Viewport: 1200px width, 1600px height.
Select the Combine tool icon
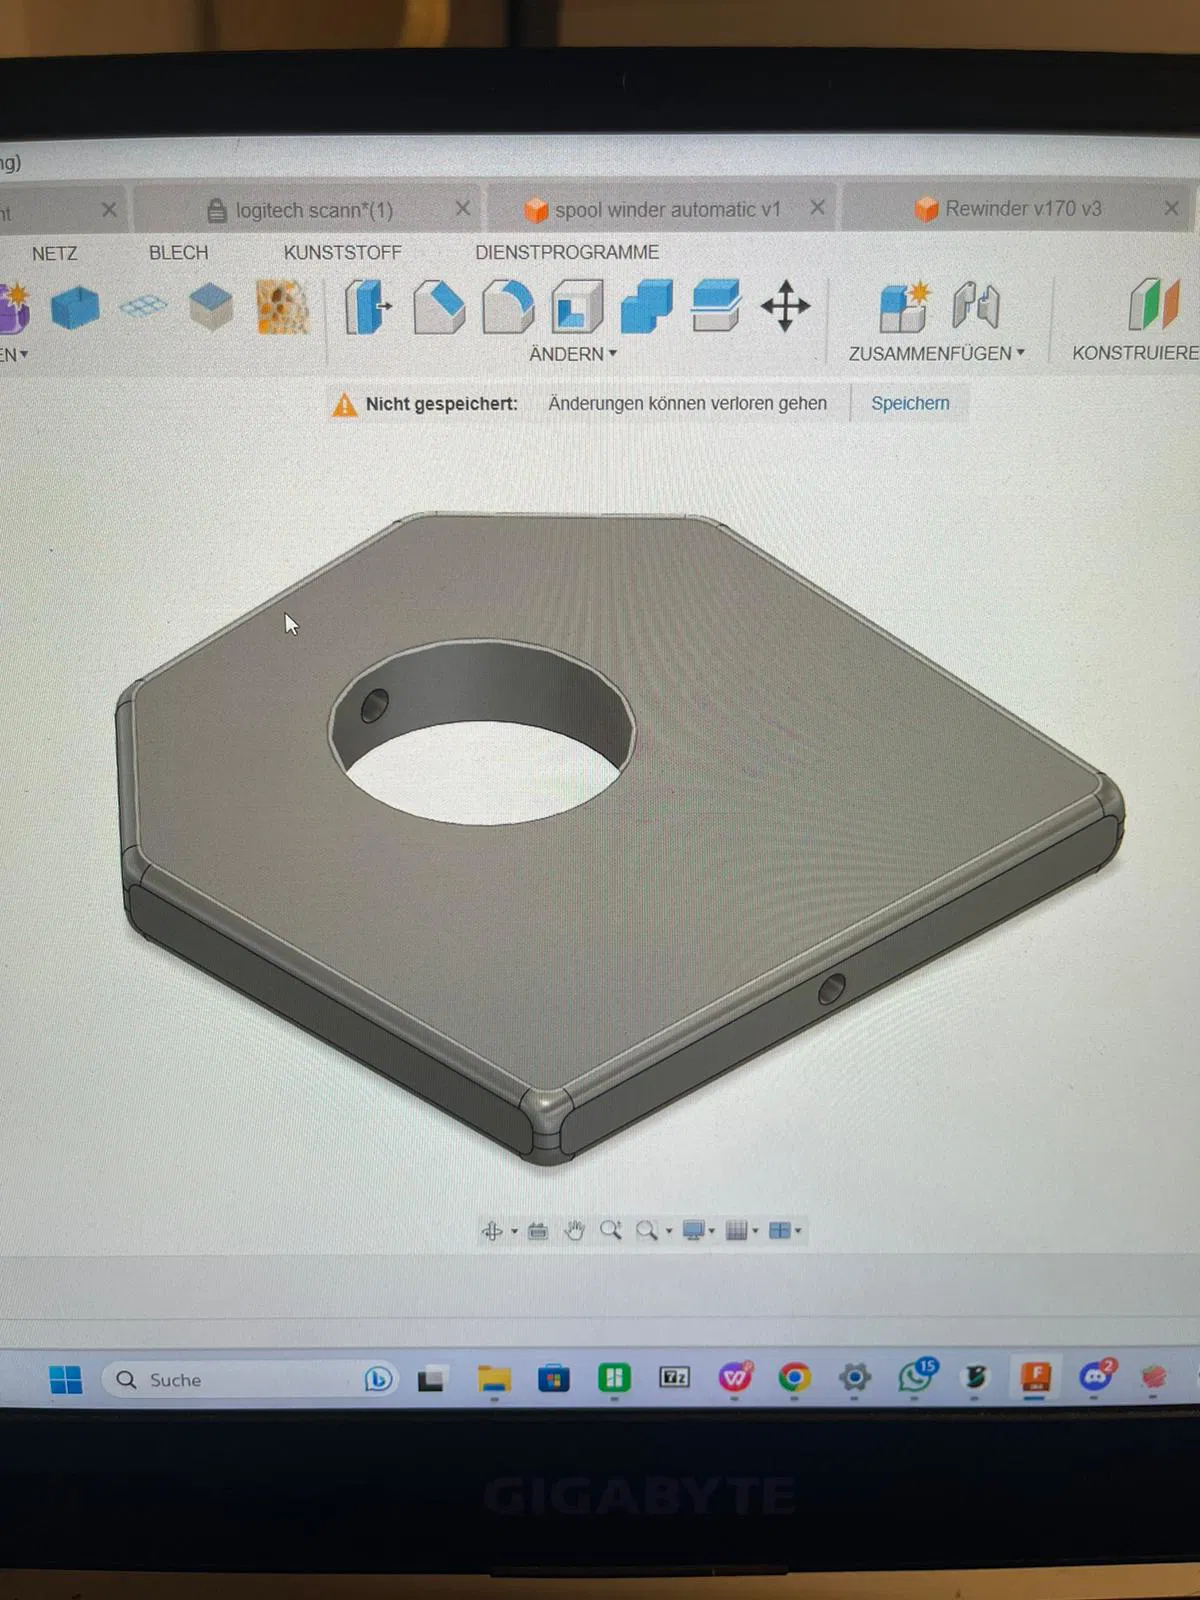(646, 306)
